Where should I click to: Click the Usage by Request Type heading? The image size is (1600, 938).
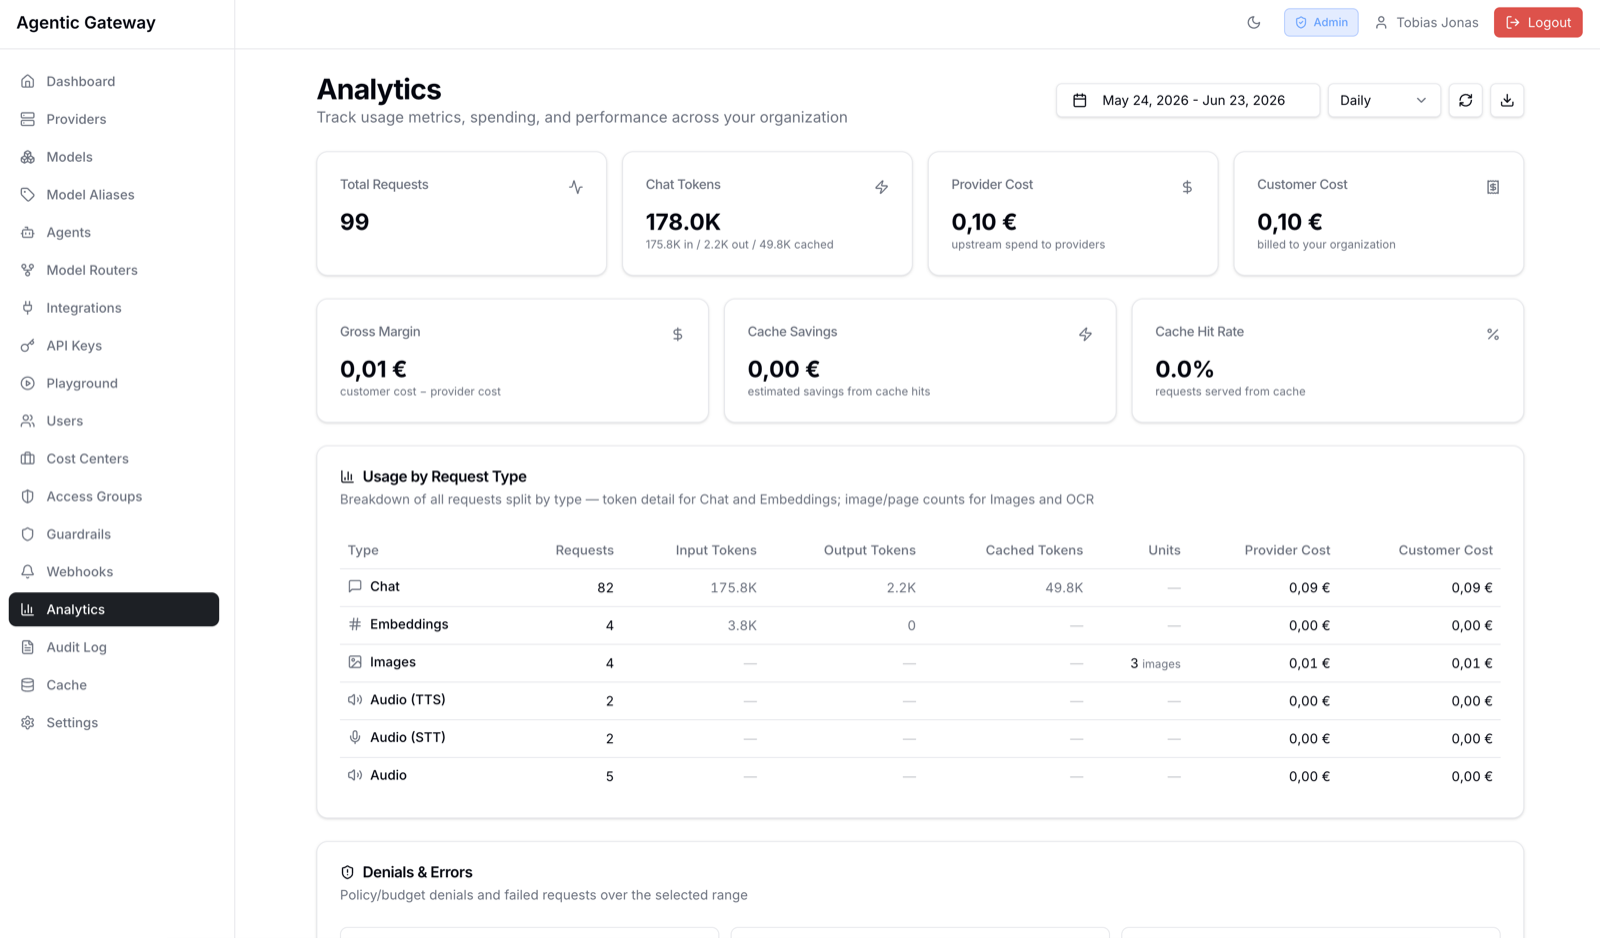(x=444, y=477)
